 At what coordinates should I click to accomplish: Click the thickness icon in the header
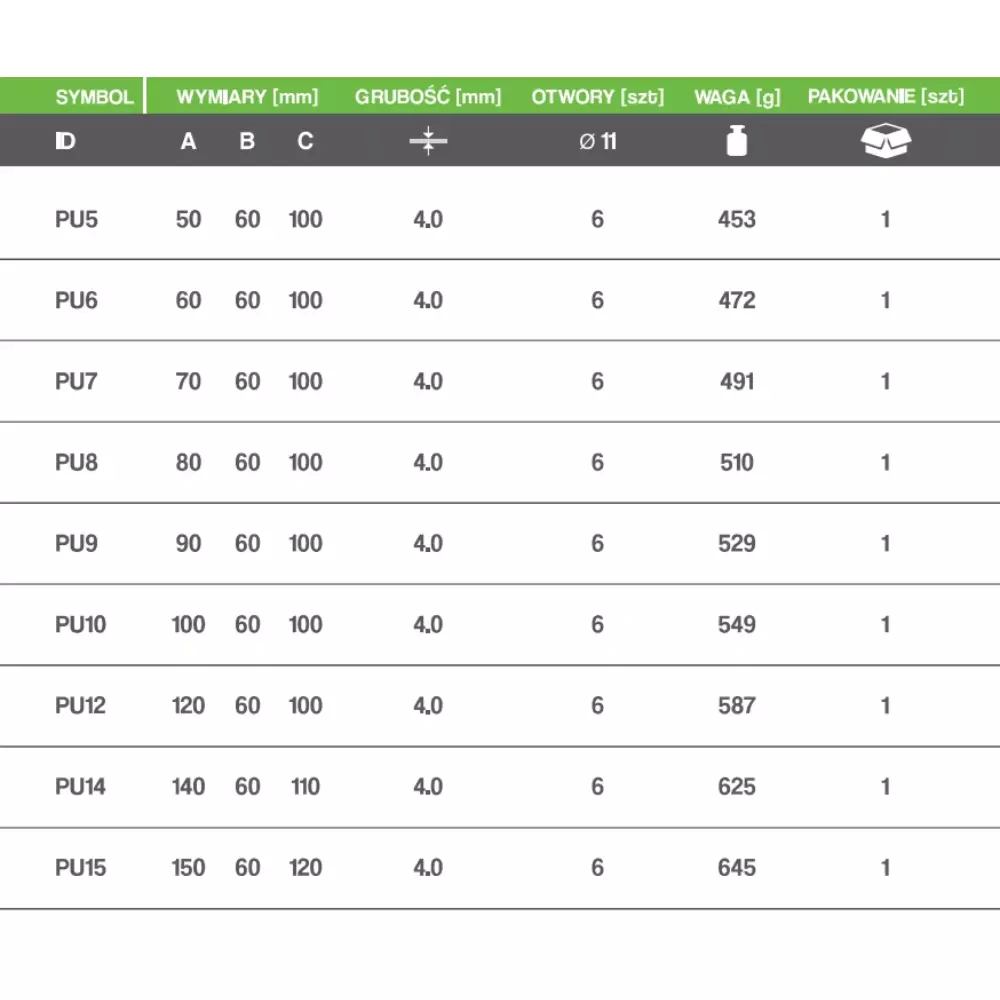[428, 141]
